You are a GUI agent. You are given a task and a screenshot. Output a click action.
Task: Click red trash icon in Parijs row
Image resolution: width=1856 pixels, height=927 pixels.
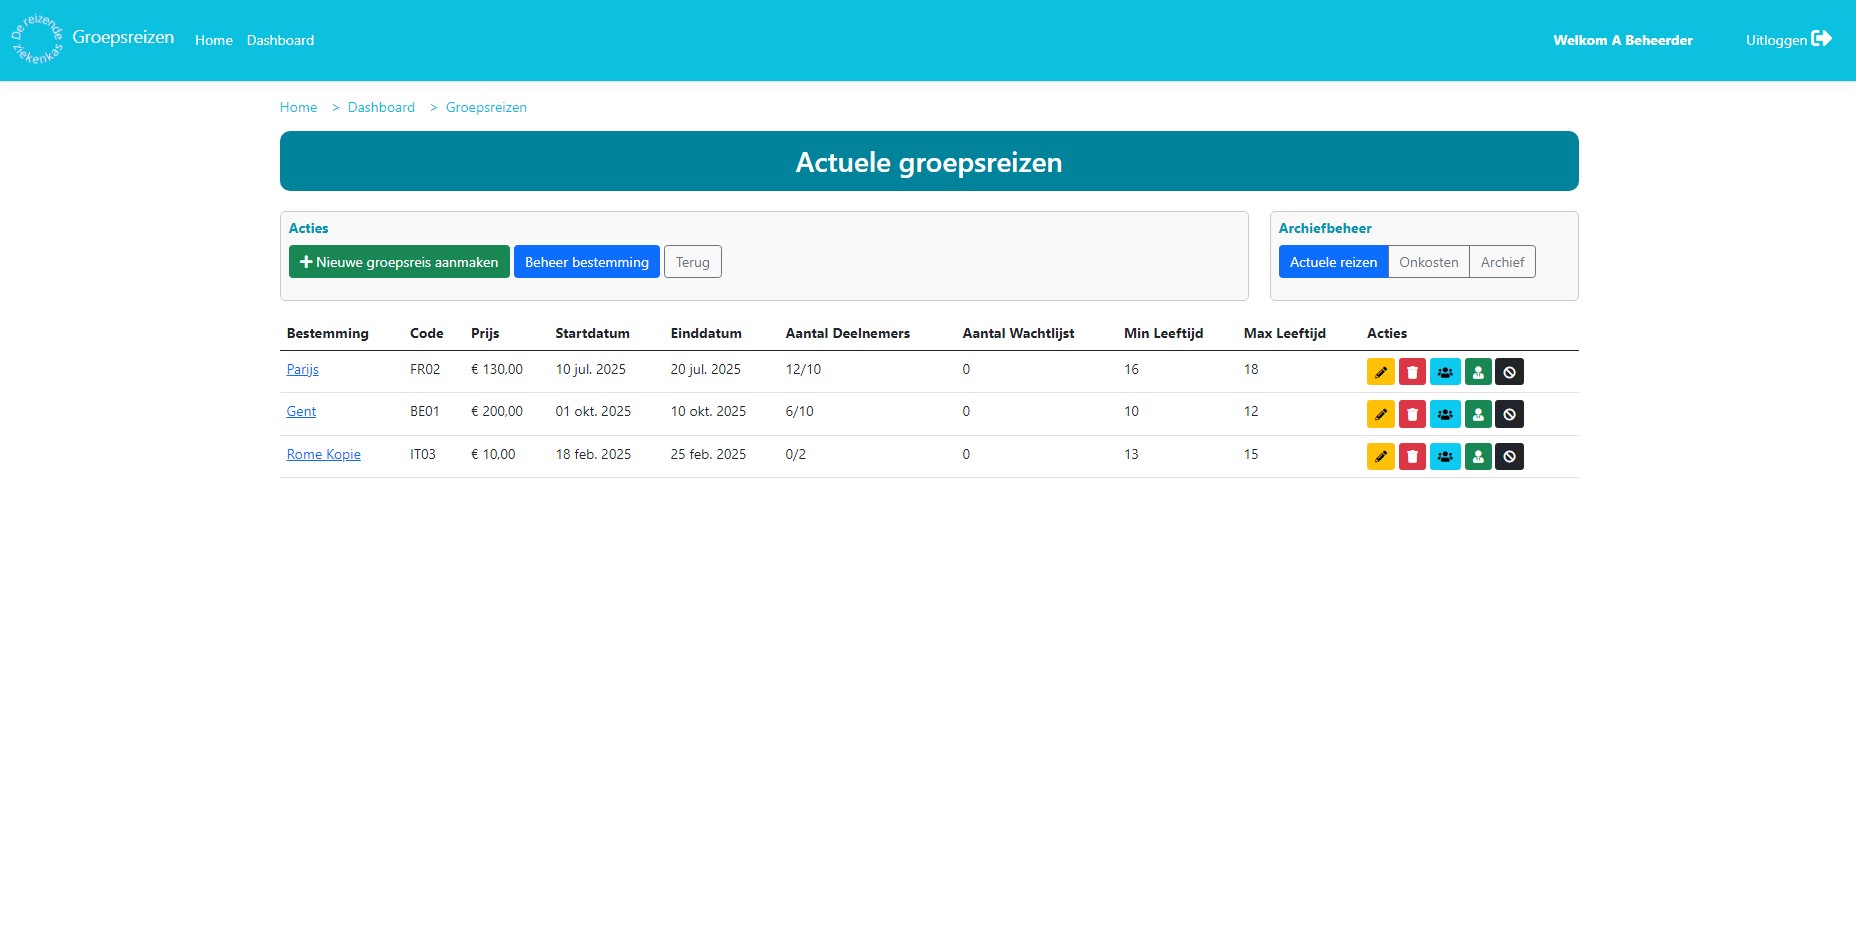pos(1412,372)
